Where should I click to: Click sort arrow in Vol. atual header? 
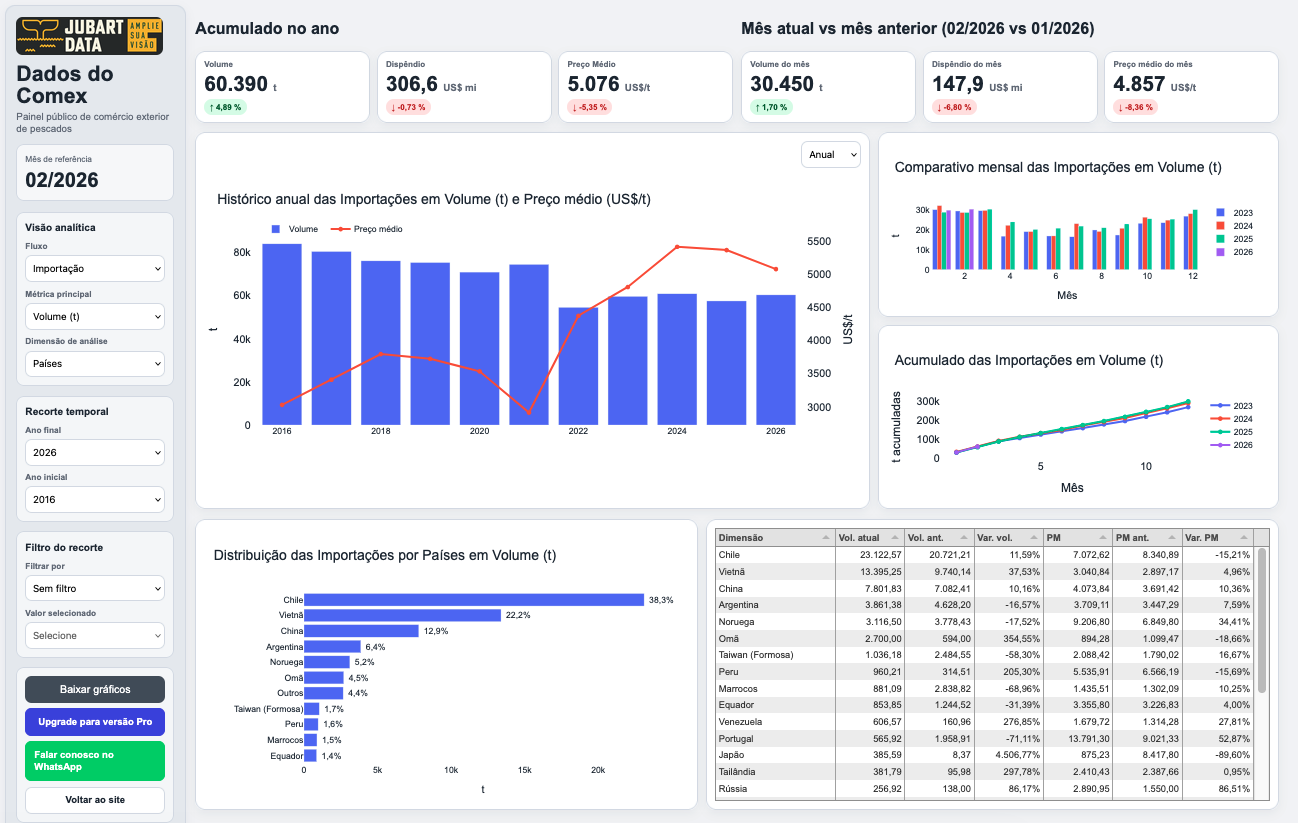[x=895, y=538]
